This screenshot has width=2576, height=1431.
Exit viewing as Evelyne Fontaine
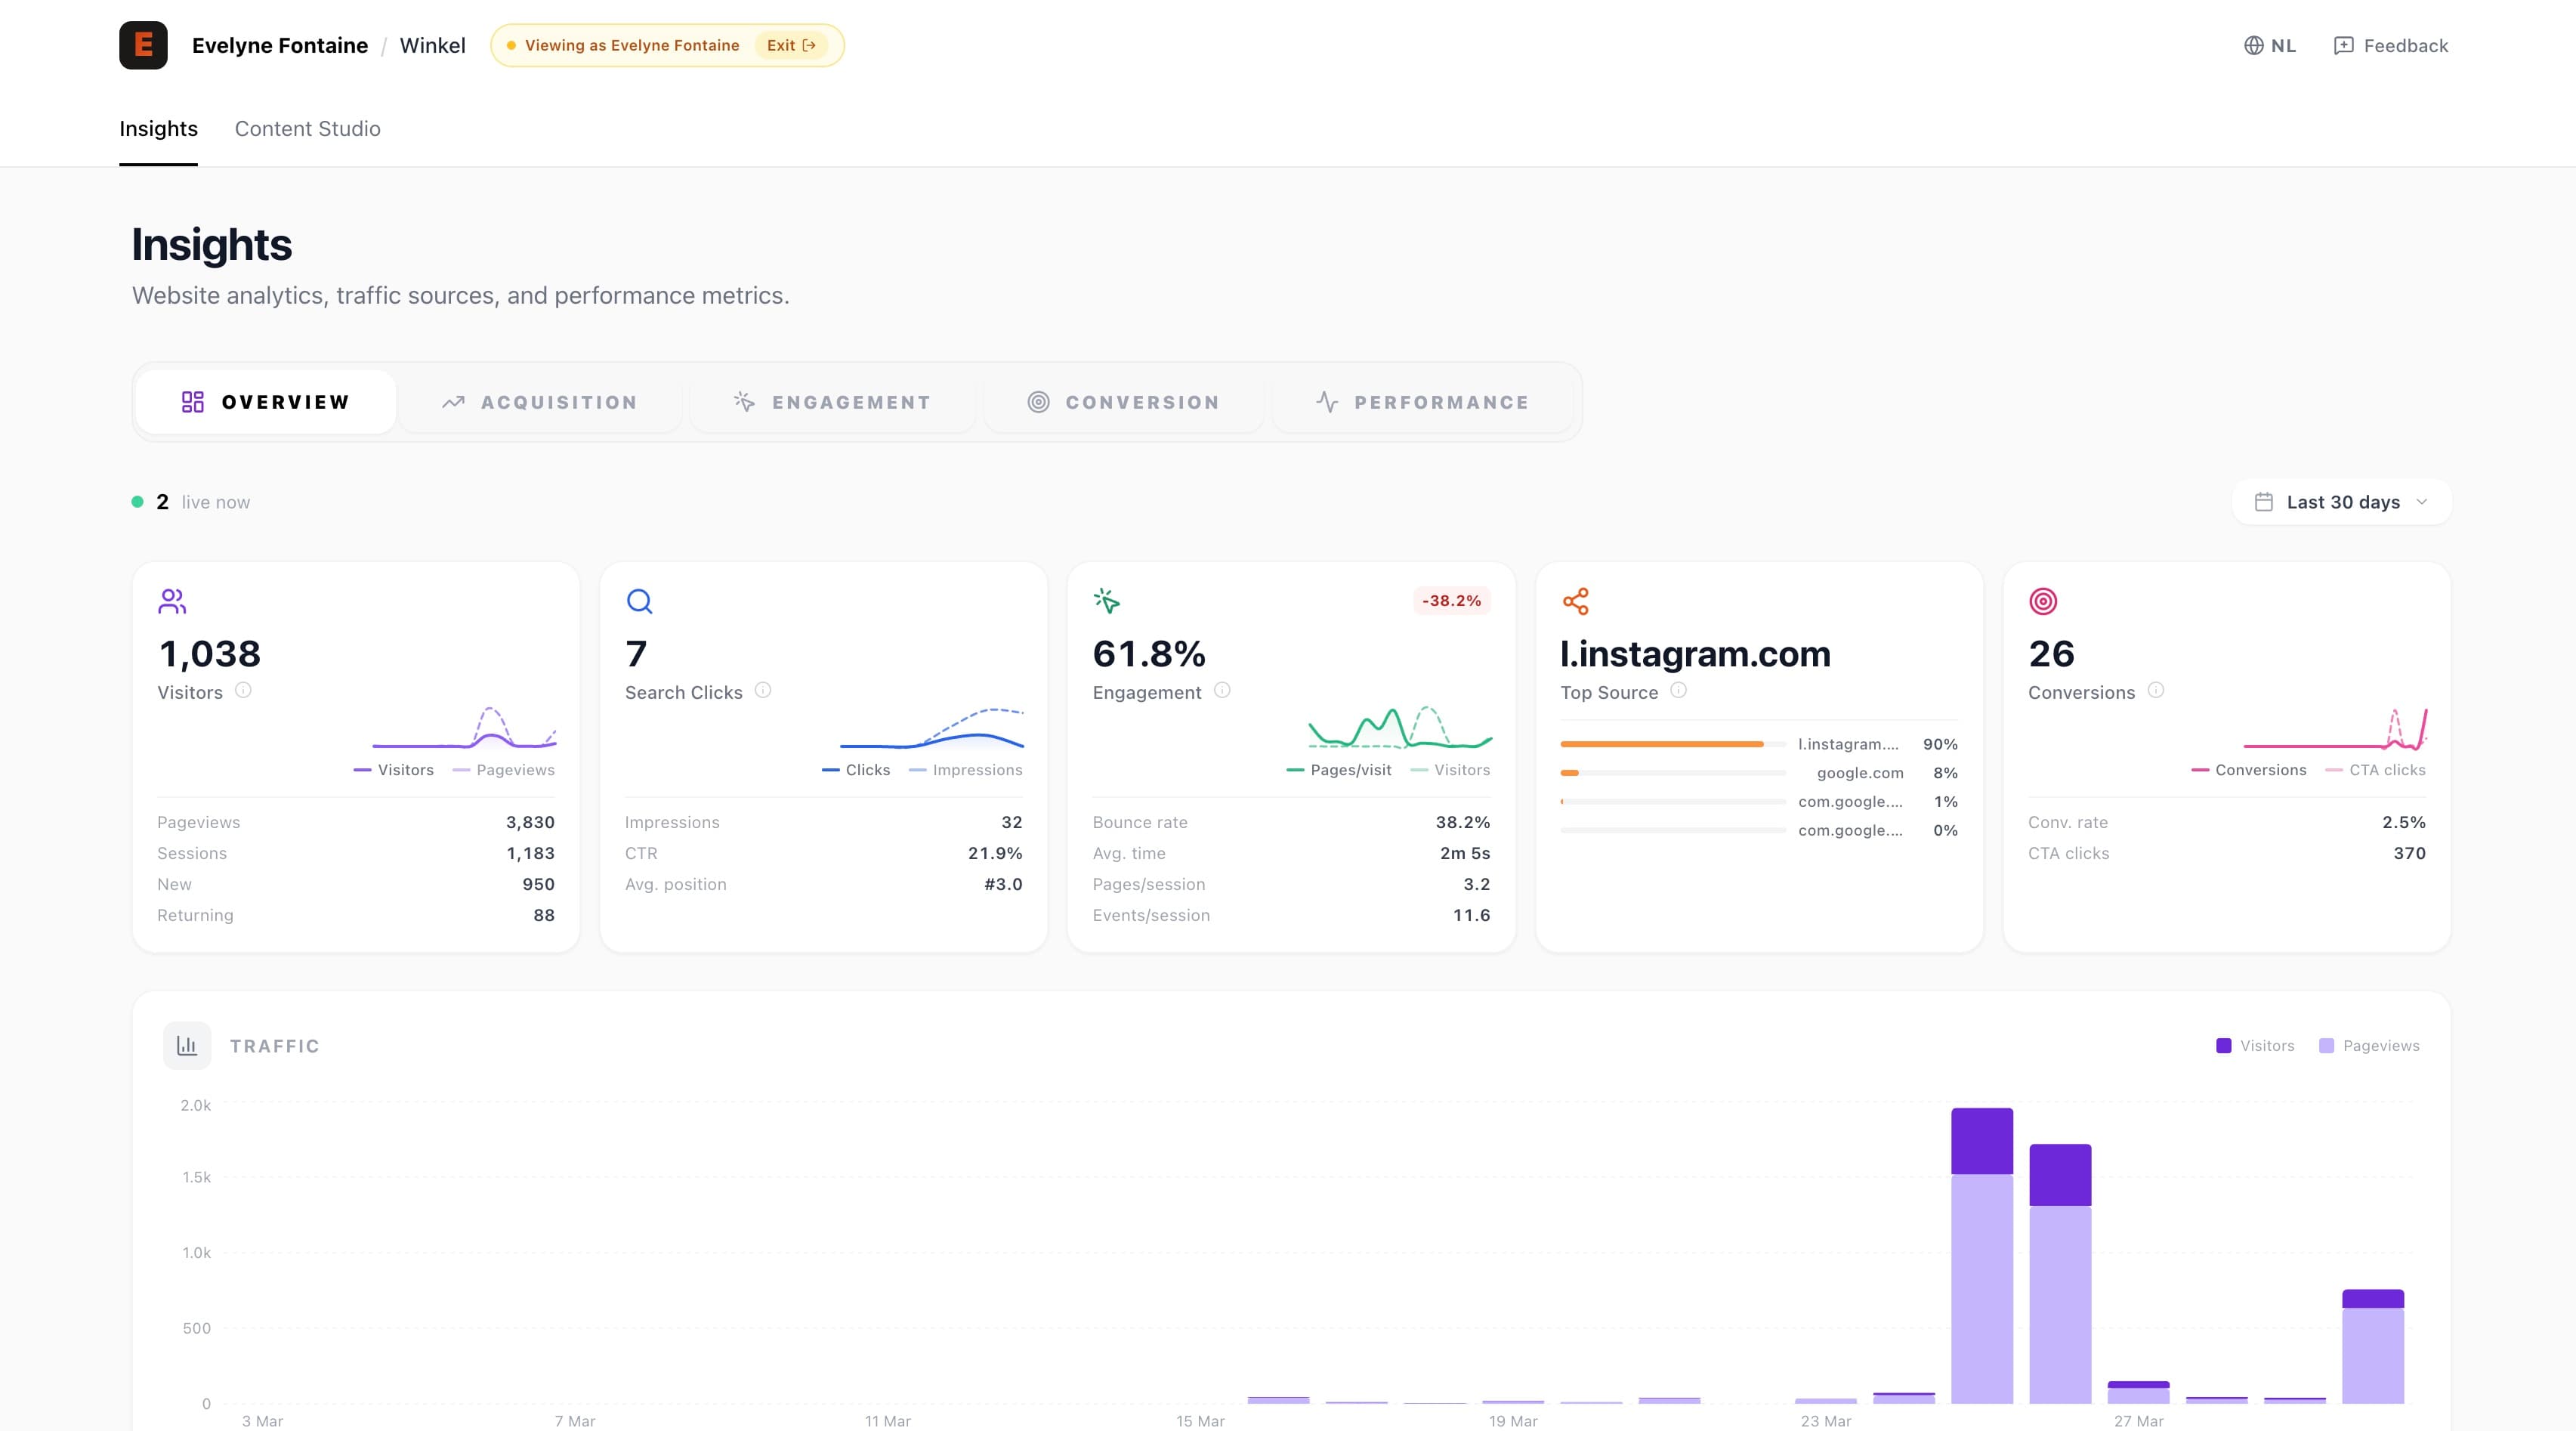point(791,44)
